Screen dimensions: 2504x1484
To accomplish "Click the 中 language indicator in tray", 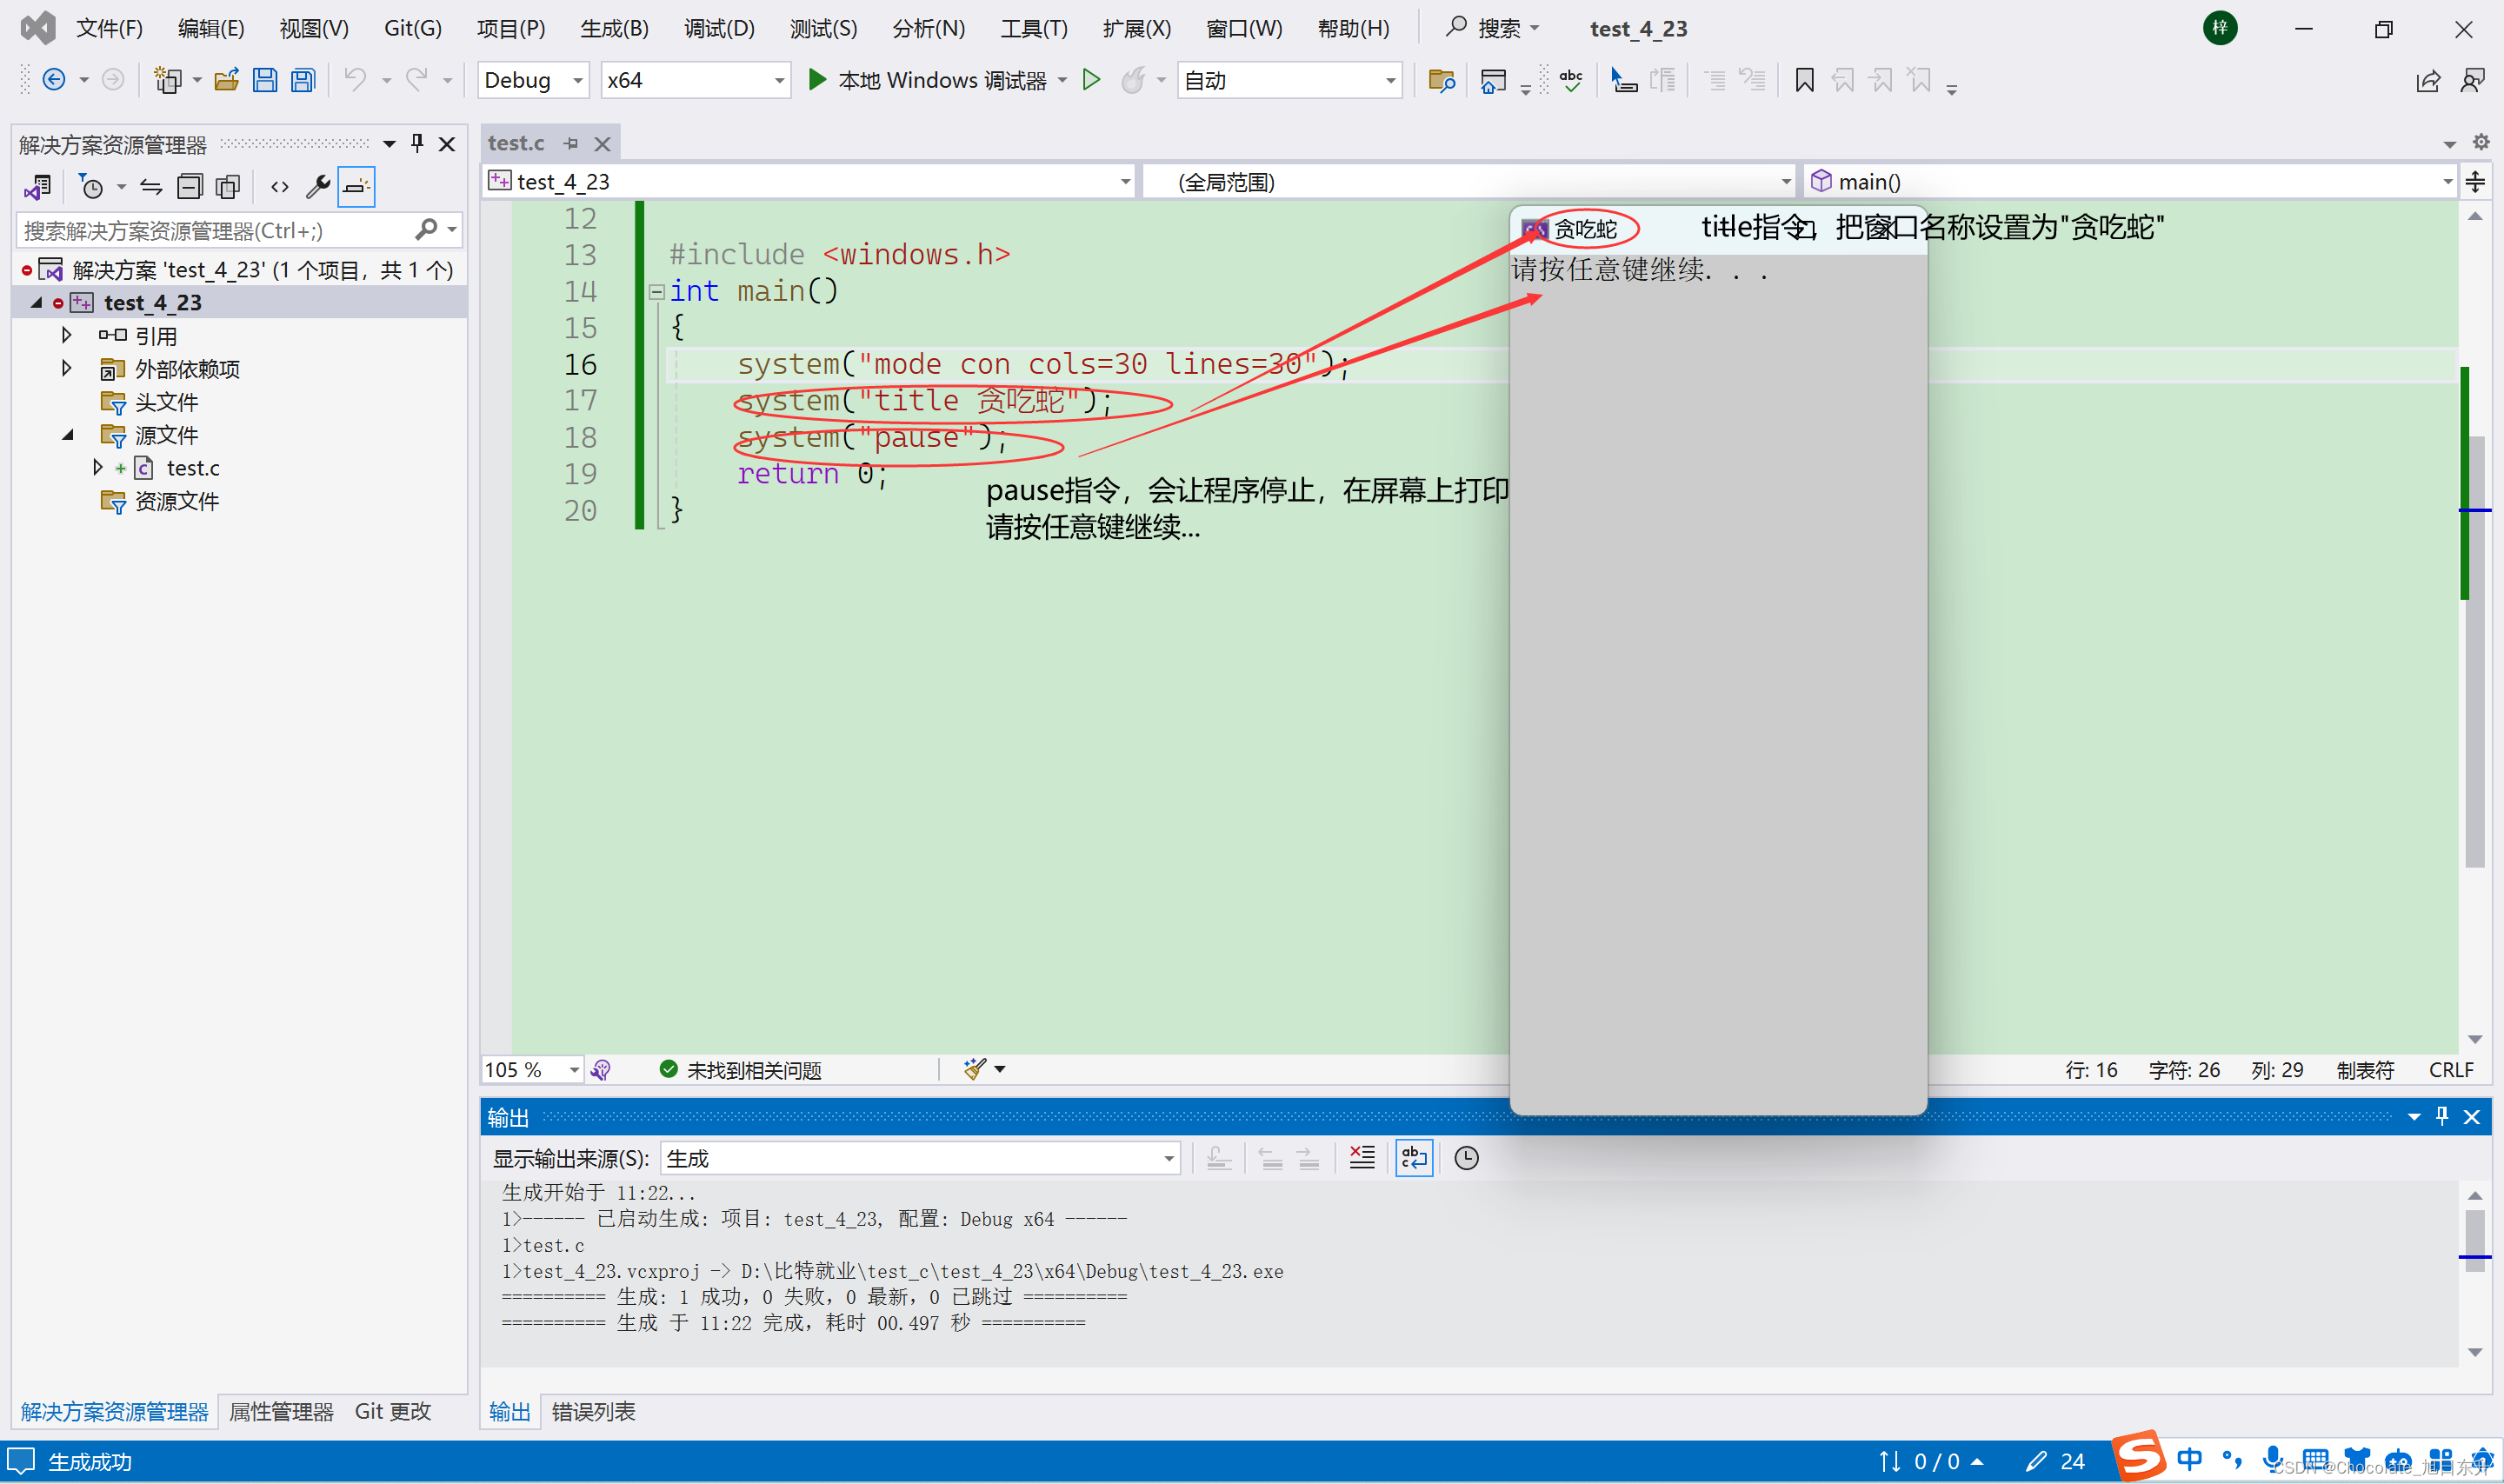I will [x=2188, y=1459].
